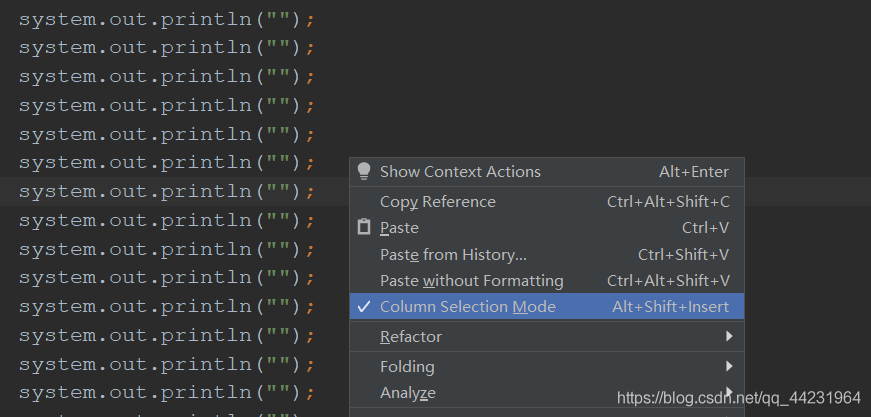Expand the Analyze submenu arrow

[x=729, y=392]
